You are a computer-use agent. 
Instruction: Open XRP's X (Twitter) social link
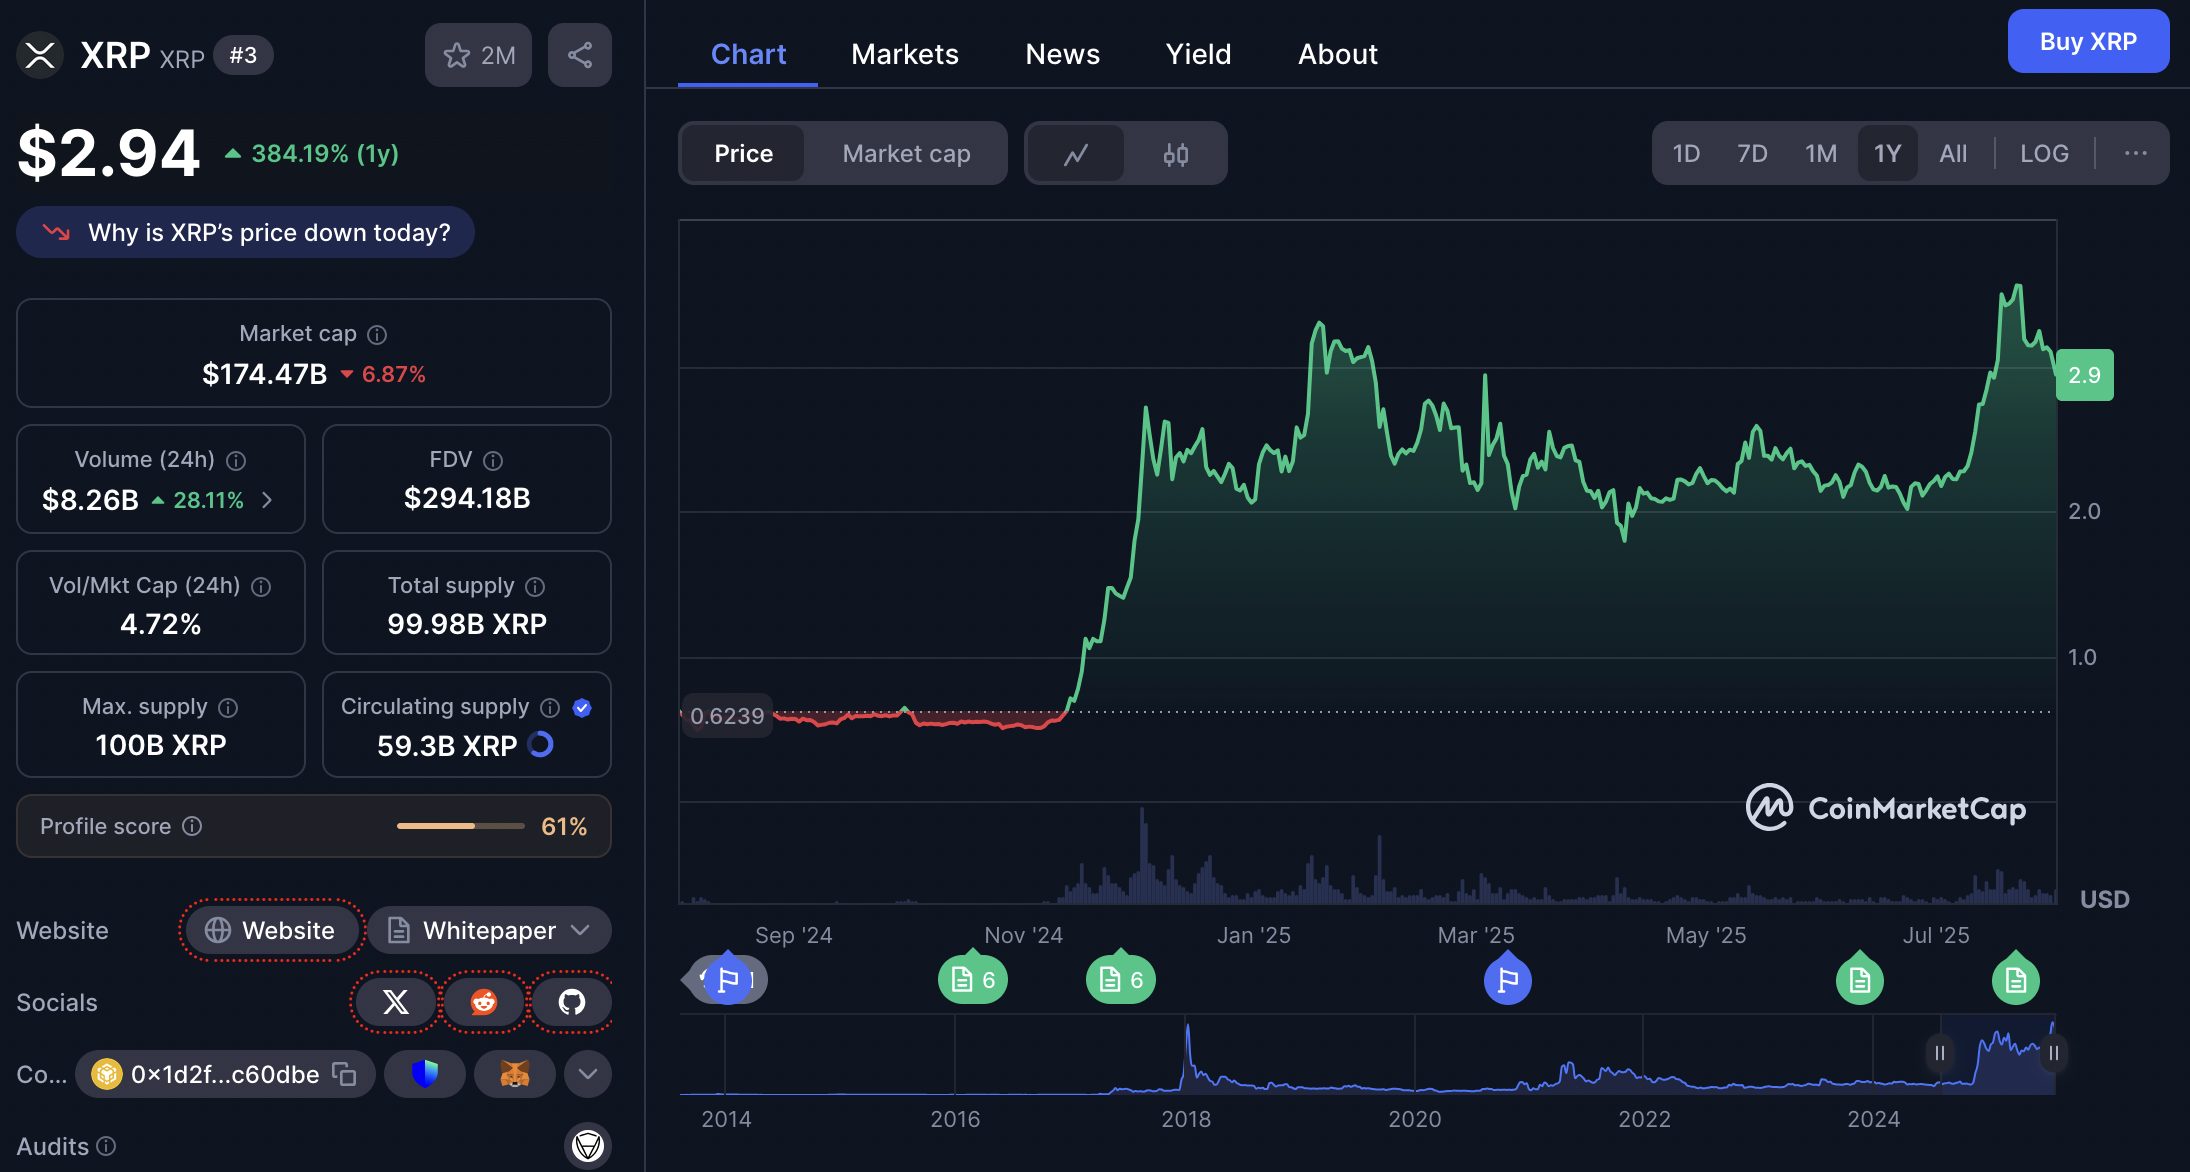(x=396, y=1002)
